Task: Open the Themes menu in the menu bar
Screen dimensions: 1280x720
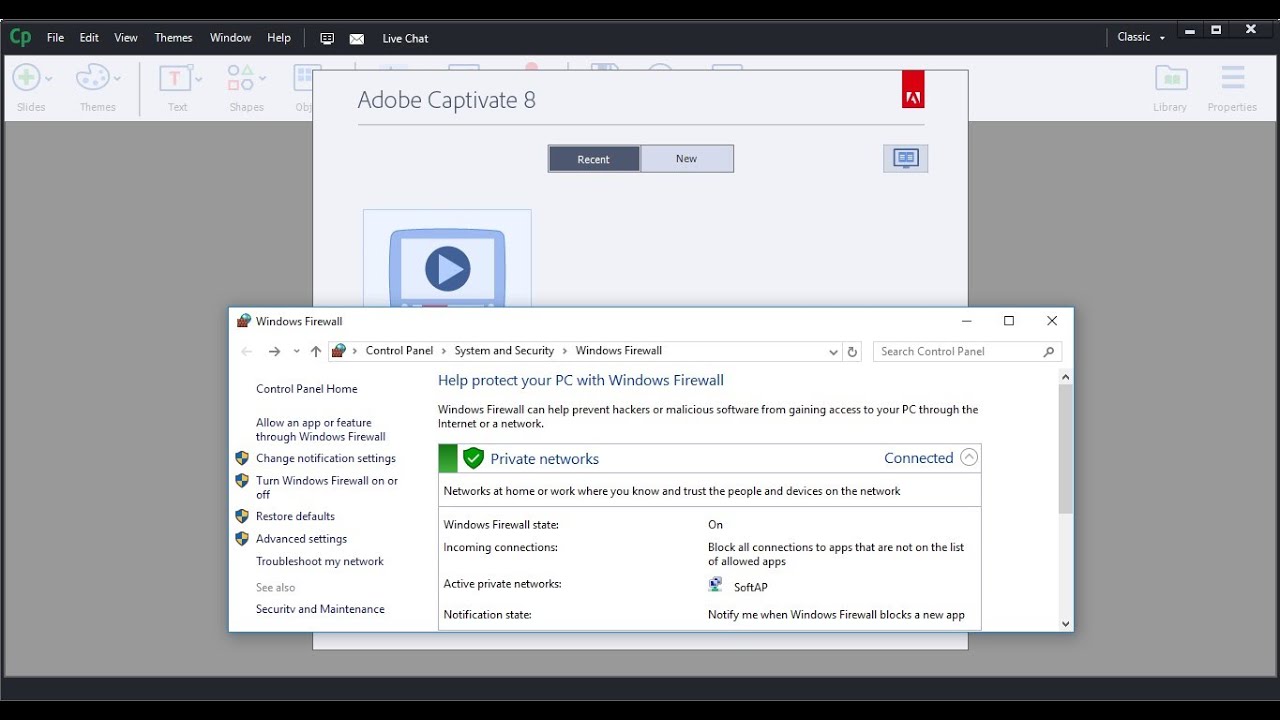Action: coord(173,38)
